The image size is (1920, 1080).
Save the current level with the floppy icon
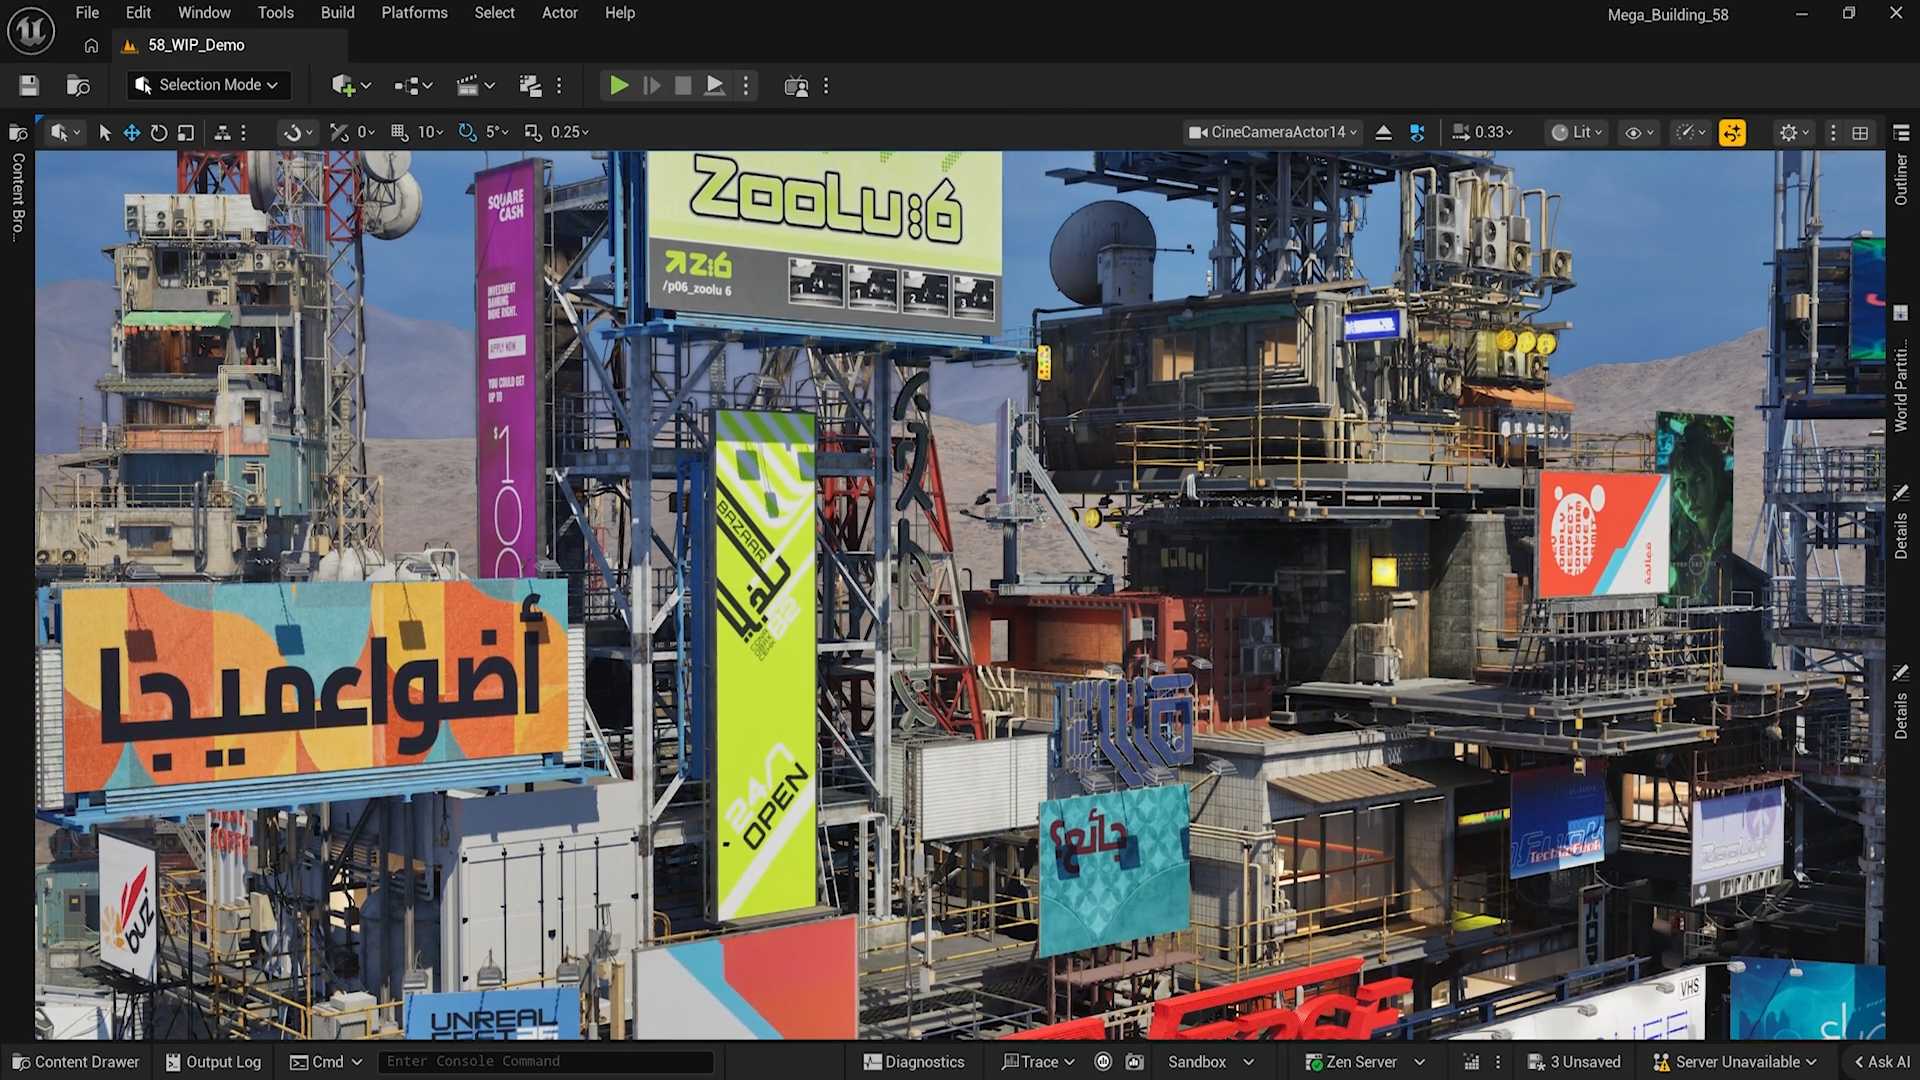[x=29, y=86]
